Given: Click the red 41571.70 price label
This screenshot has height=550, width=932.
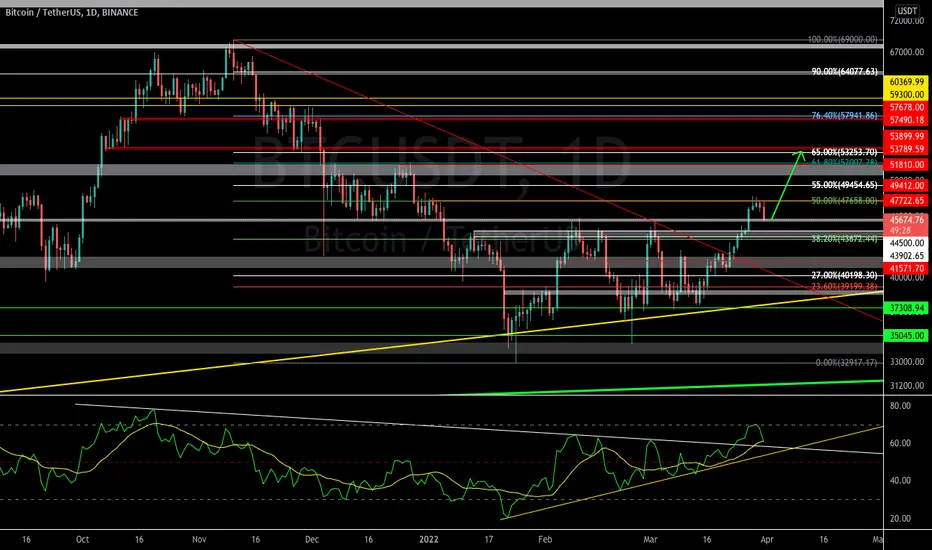Looking at the screenshot, I should pyautogui.click(x=906, y=269).
